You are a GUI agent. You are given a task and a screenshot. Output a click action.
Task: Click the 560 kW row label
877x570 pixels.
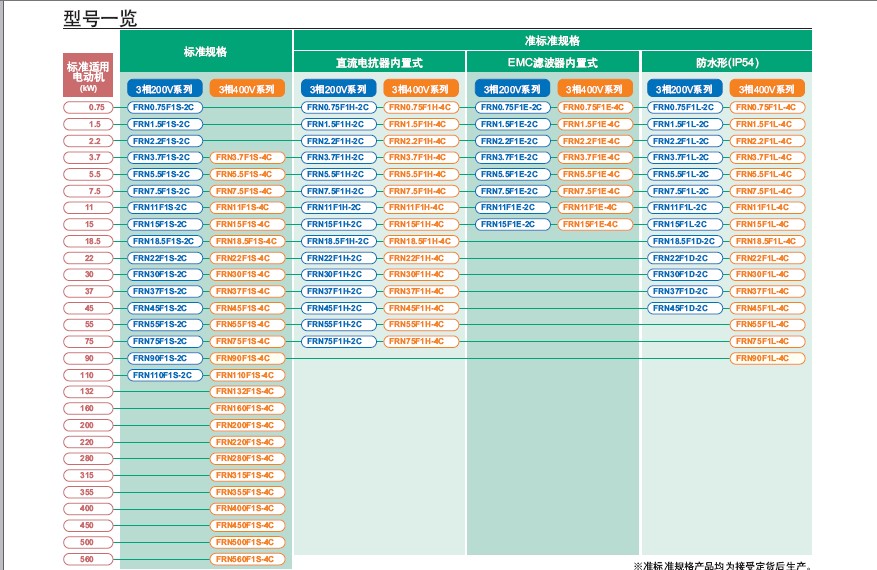pos(88,559)
